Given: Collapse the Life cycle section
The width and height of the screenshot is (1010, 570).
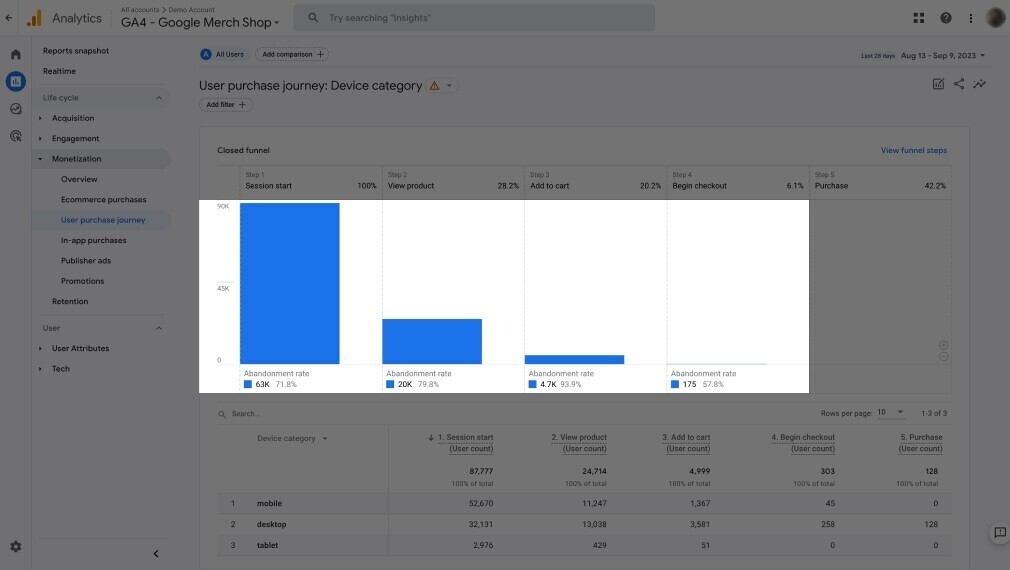Looking at the screenshot, I should (158, 98).
